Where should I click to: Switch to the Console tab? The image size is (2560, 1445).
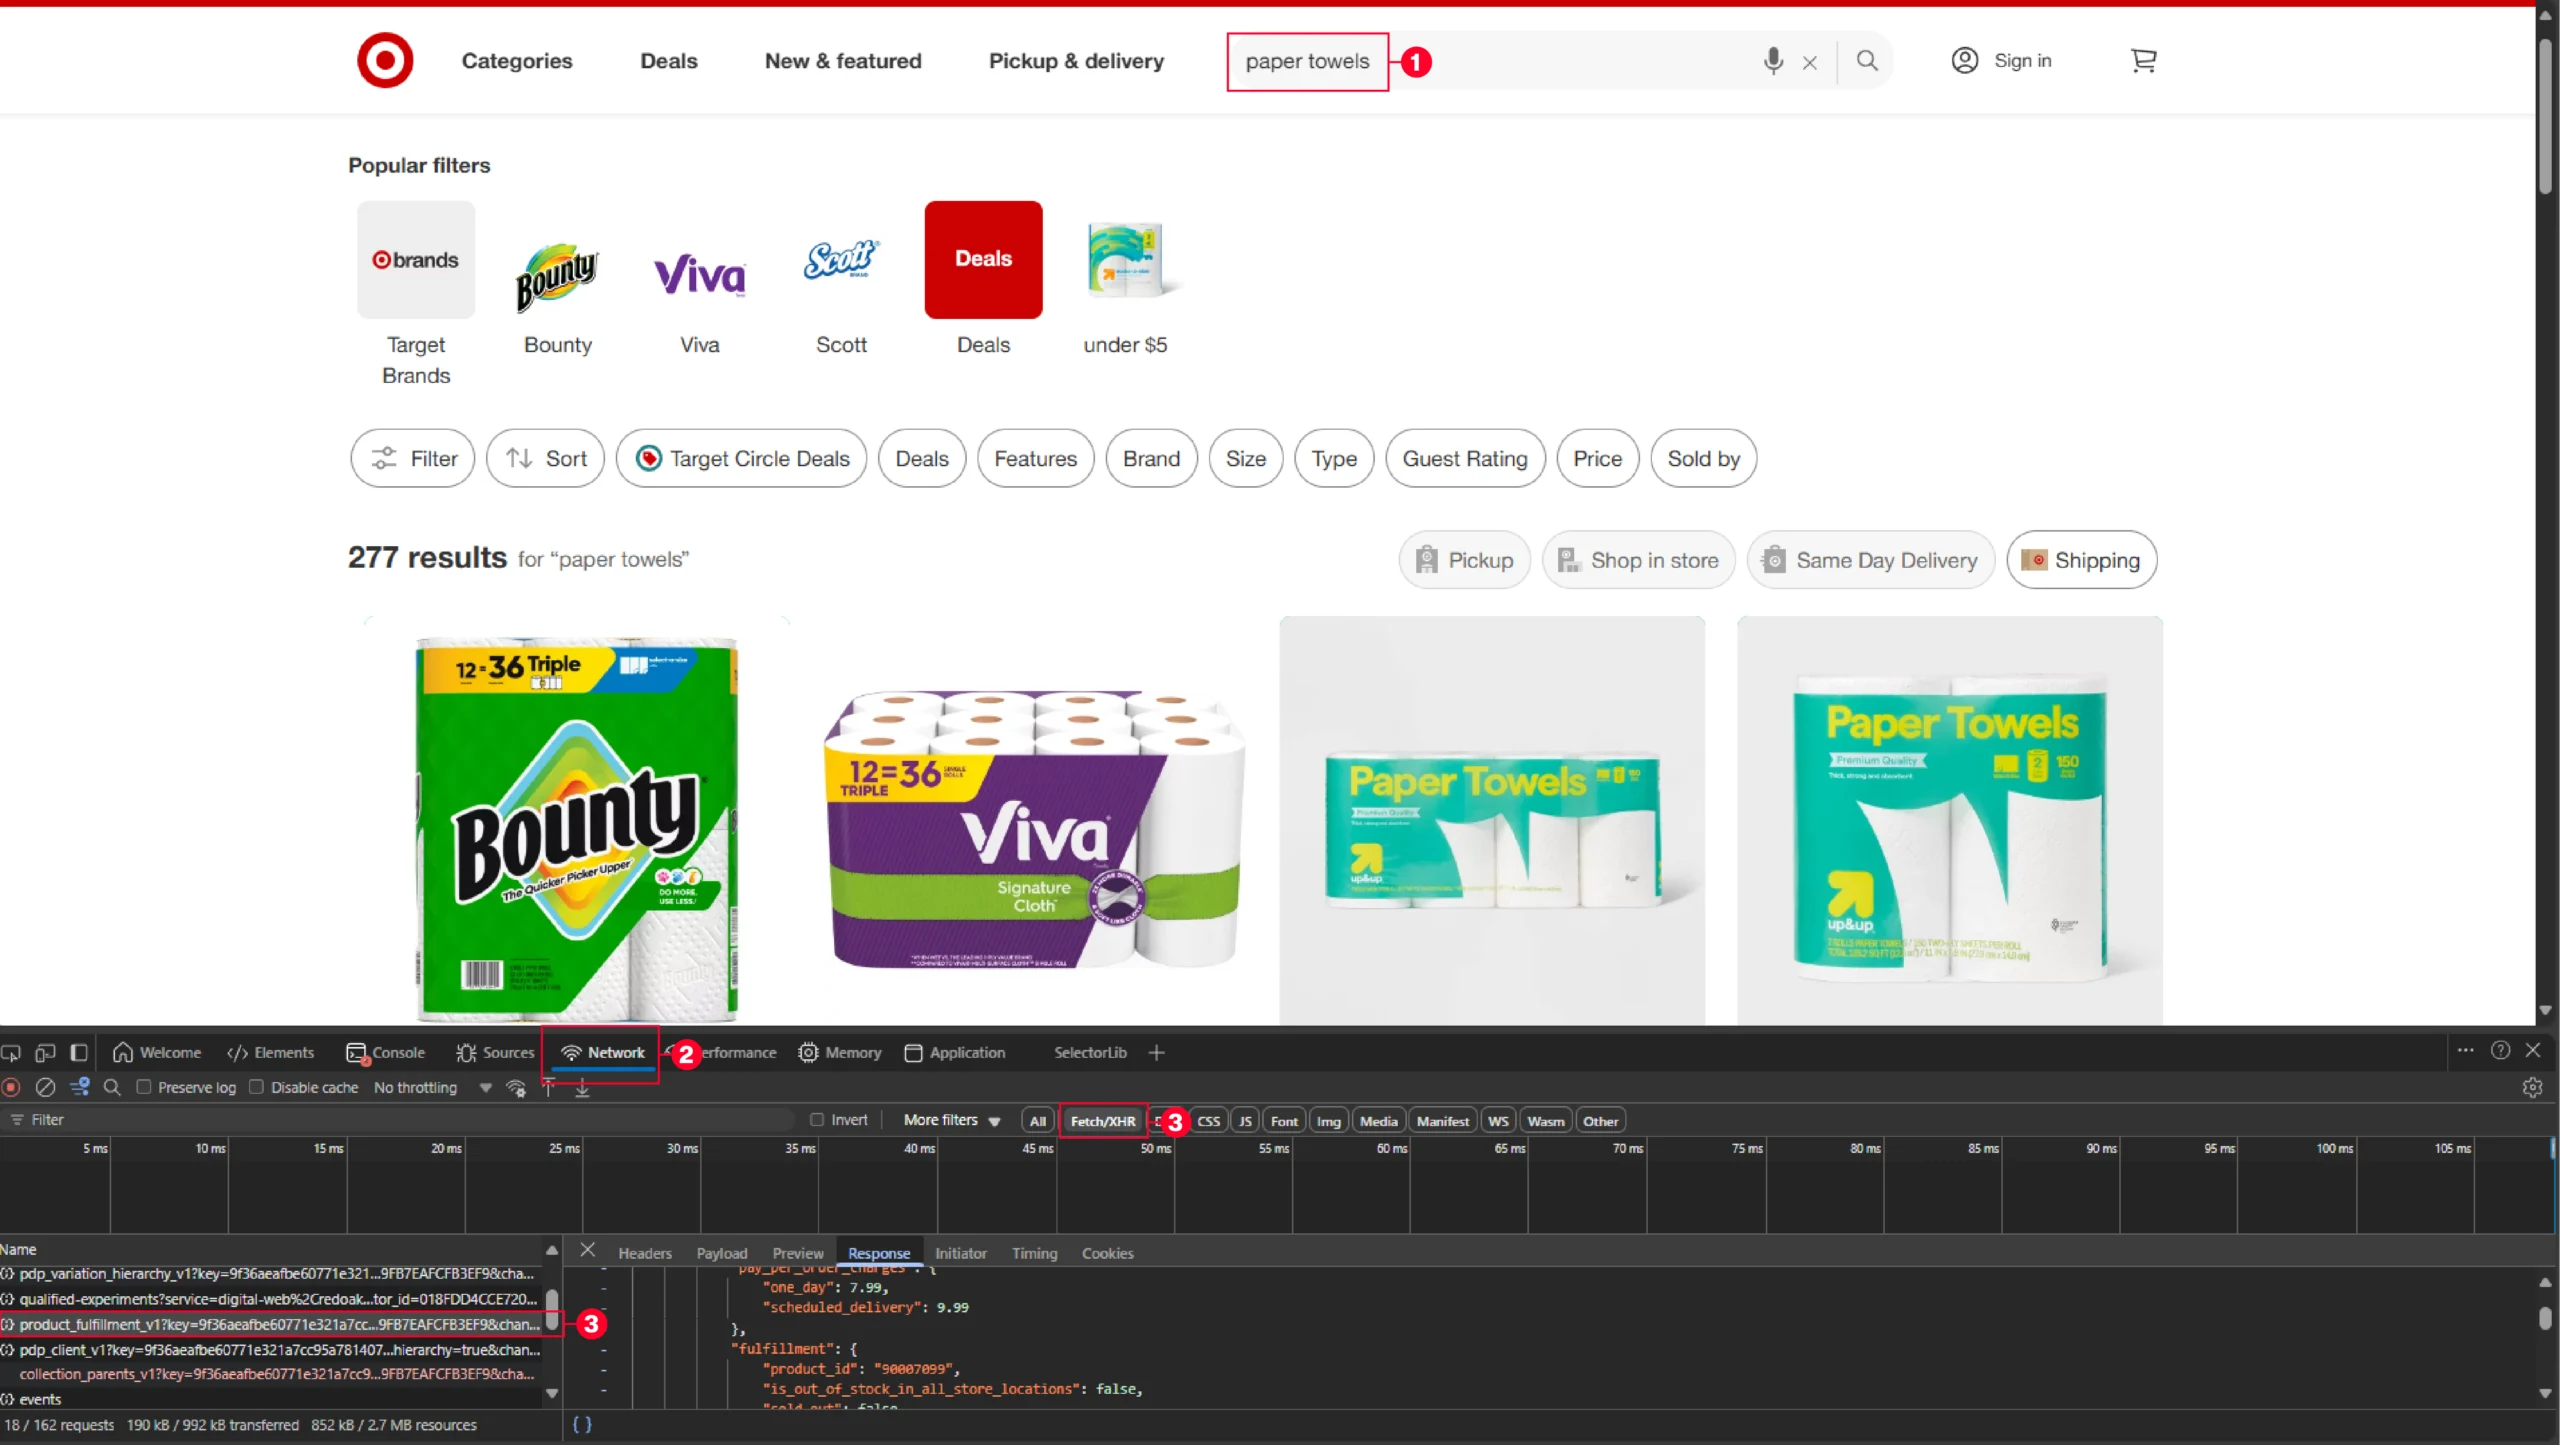(385, 1052)
